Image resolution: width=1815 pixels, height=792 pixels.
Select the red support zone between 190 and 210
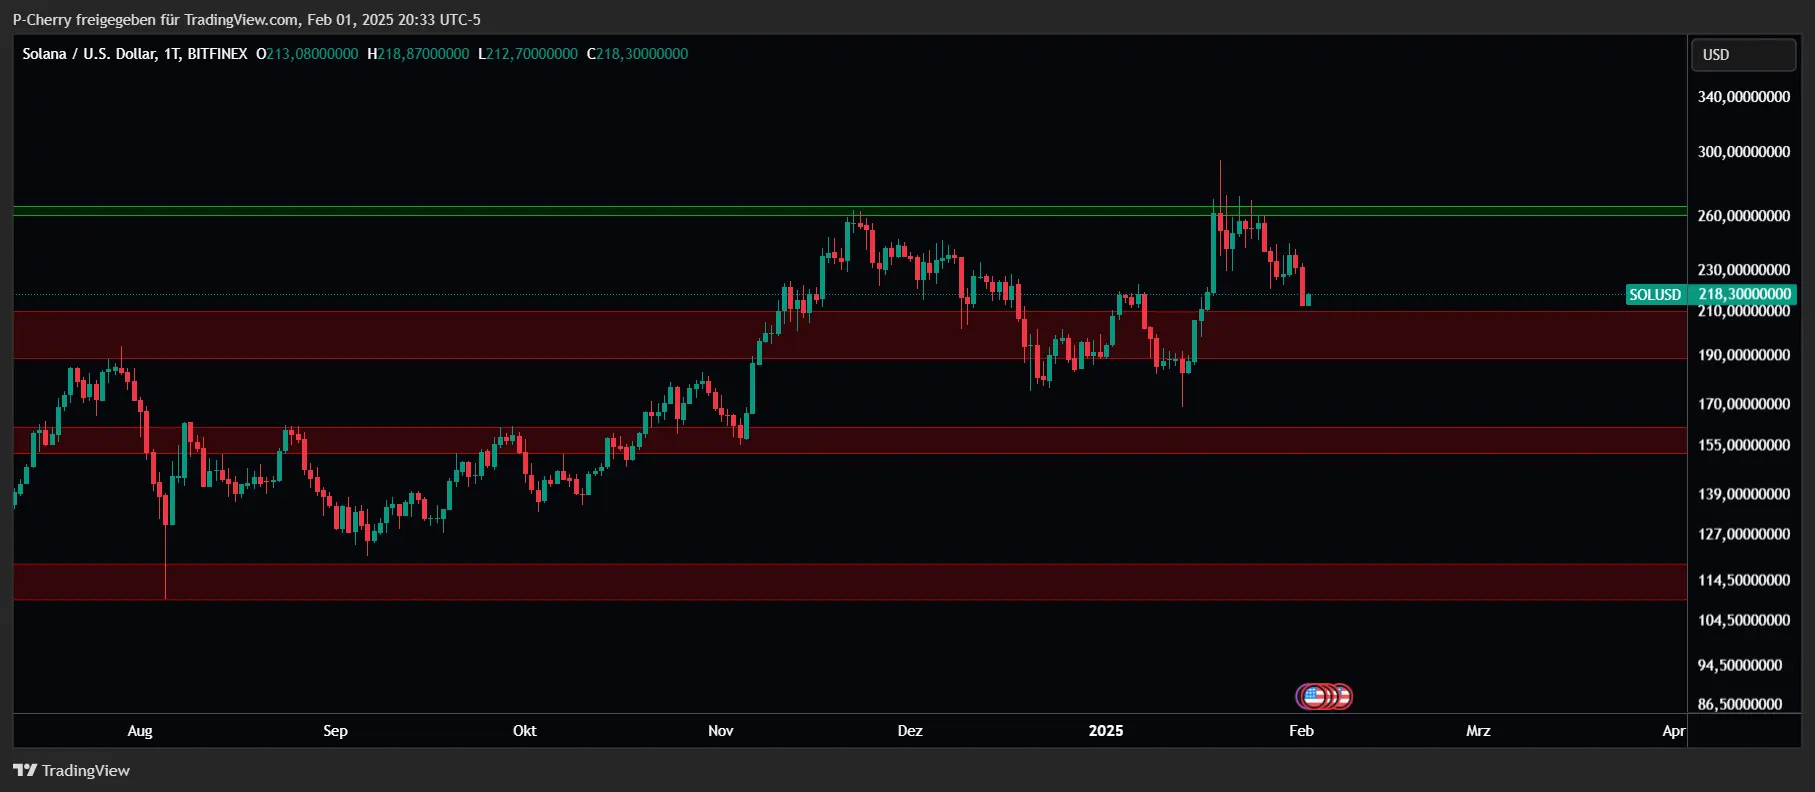pyautogui.click(x=850, y=335)
